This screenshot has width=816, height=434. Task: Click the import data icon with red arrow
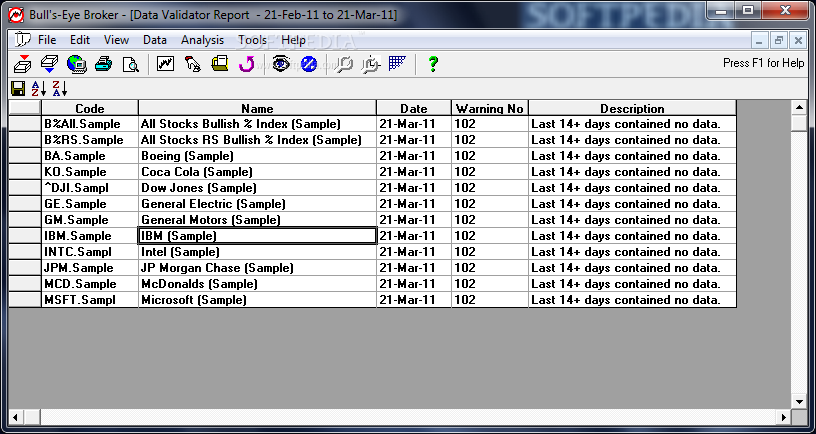pyautogui.click(x=22, y=64)
